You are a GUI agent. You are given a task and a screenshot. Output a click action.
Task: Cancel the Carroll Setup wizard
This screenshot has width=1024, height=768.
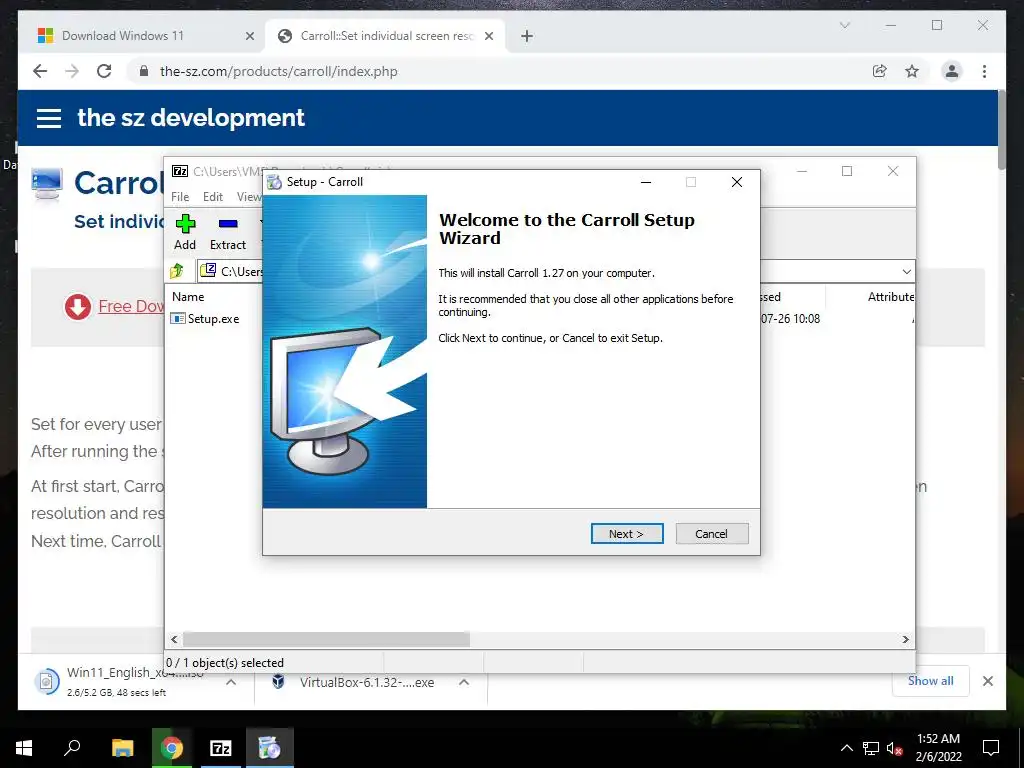(711, 534)
